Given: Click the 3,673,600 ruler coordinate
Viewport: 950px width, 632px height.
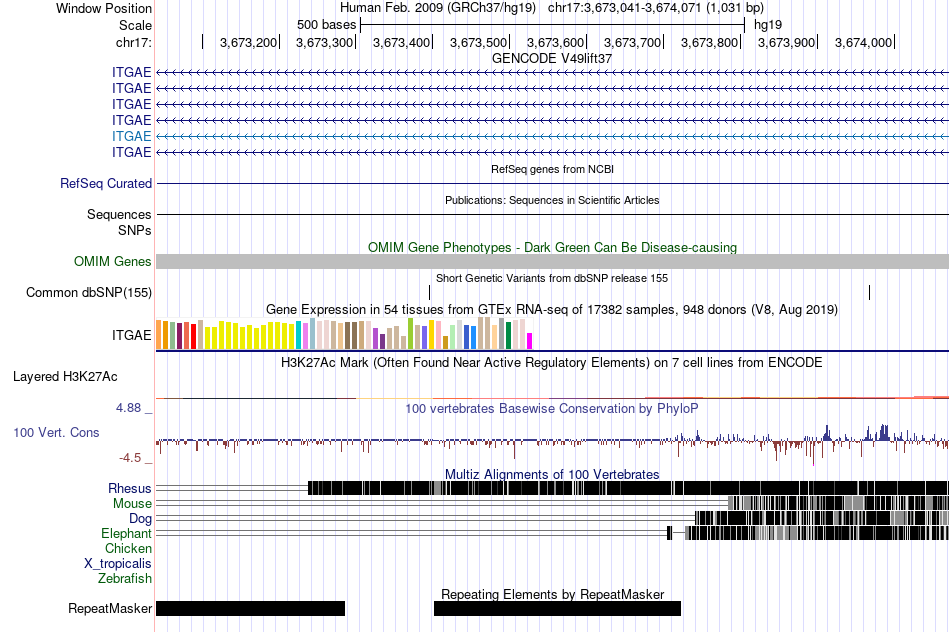Looking at the screenshot, I should (x=555, y=42).
